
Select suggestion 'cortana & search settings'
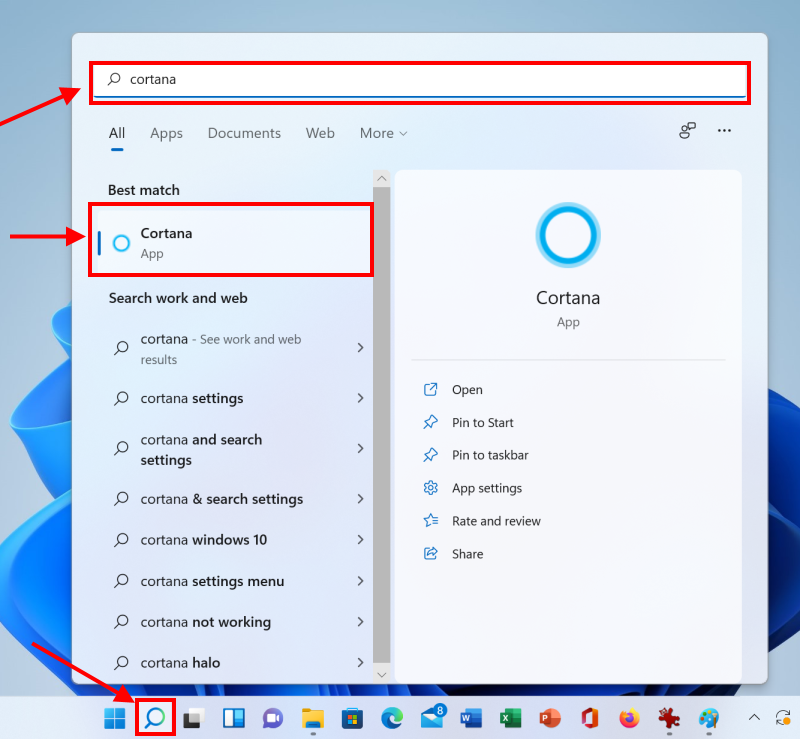[222, 499]
